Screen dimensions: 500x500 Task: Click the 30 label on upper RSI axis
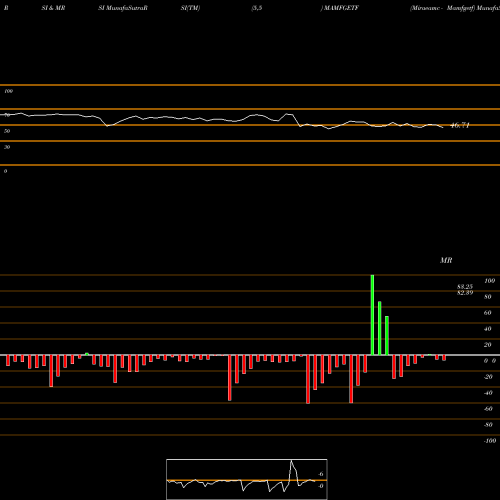[7, 147]
